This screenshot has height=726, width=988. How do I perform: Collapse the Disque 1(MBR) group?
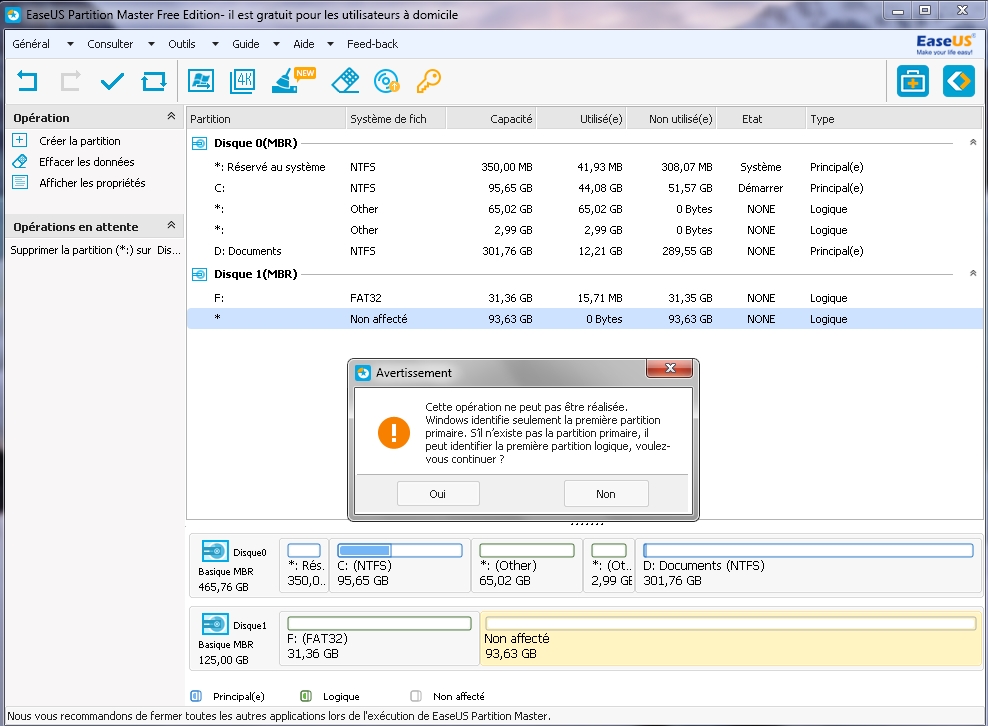[973, 274]
